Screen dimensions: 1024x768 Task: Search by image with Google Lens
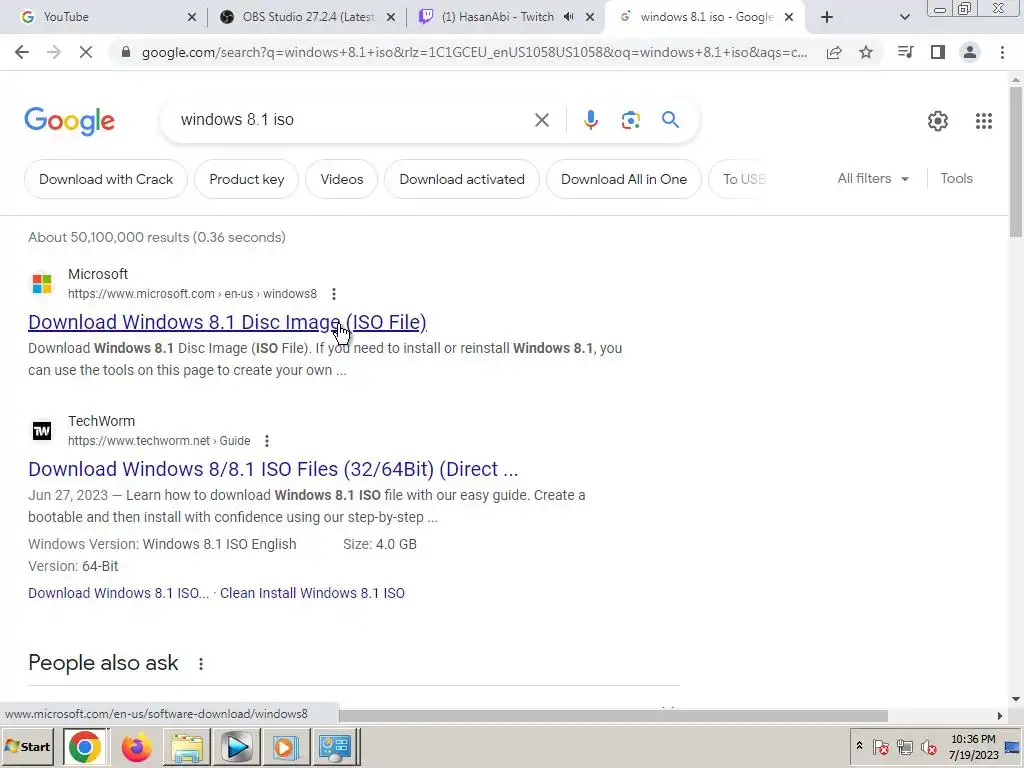(630, 120)
